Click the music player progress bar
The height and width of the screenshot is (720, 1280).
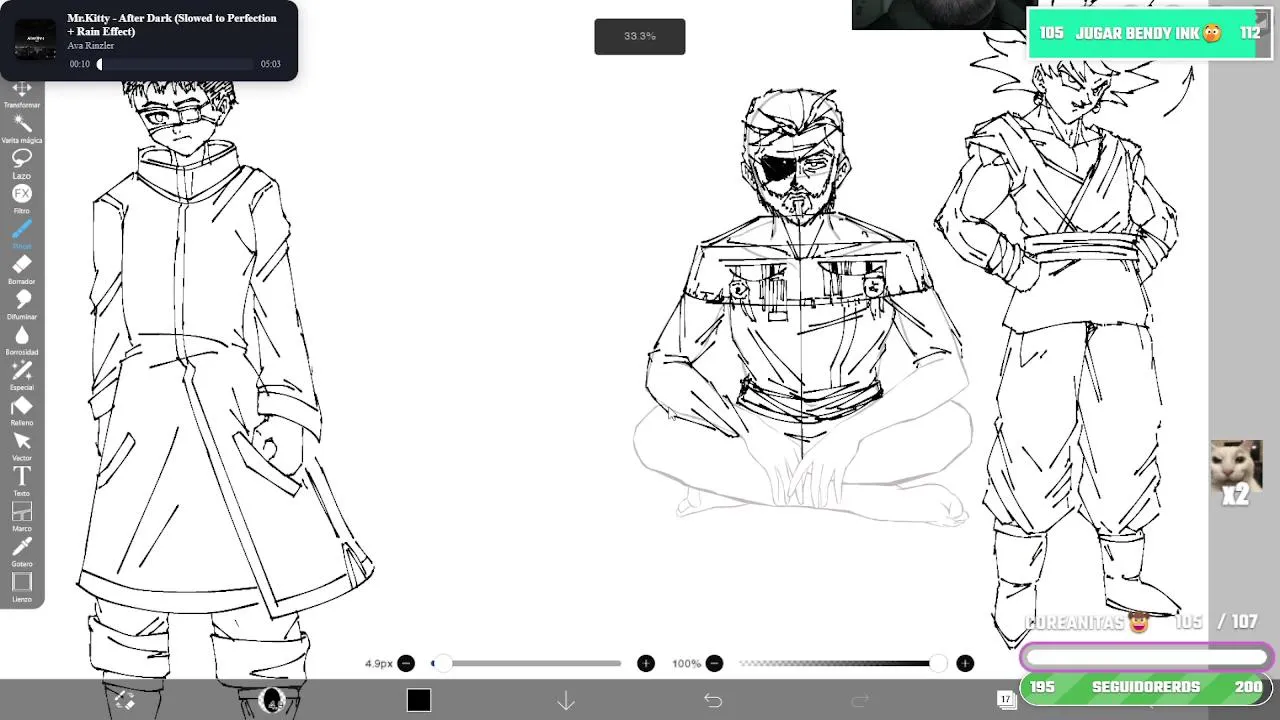(175, 64)
